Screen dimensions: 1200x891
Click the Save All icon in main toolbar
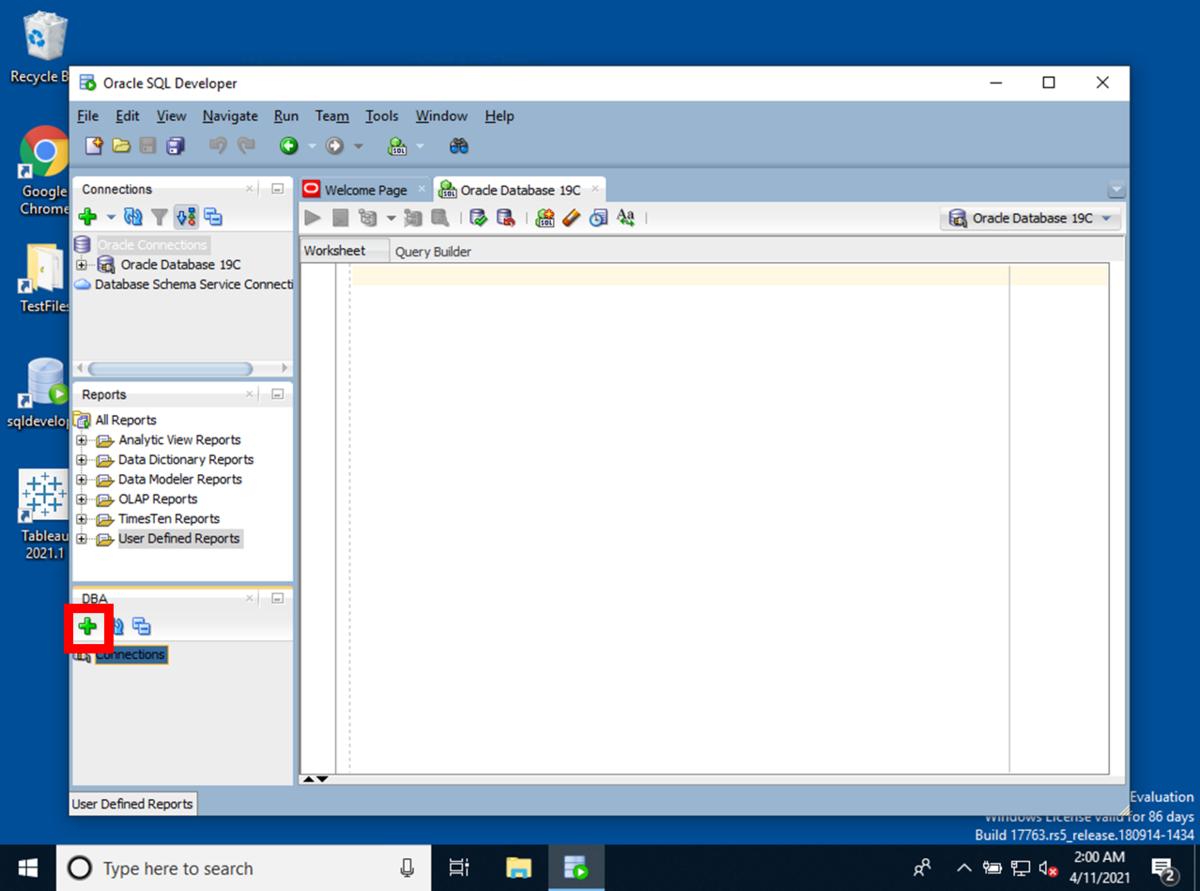[175, 146]
